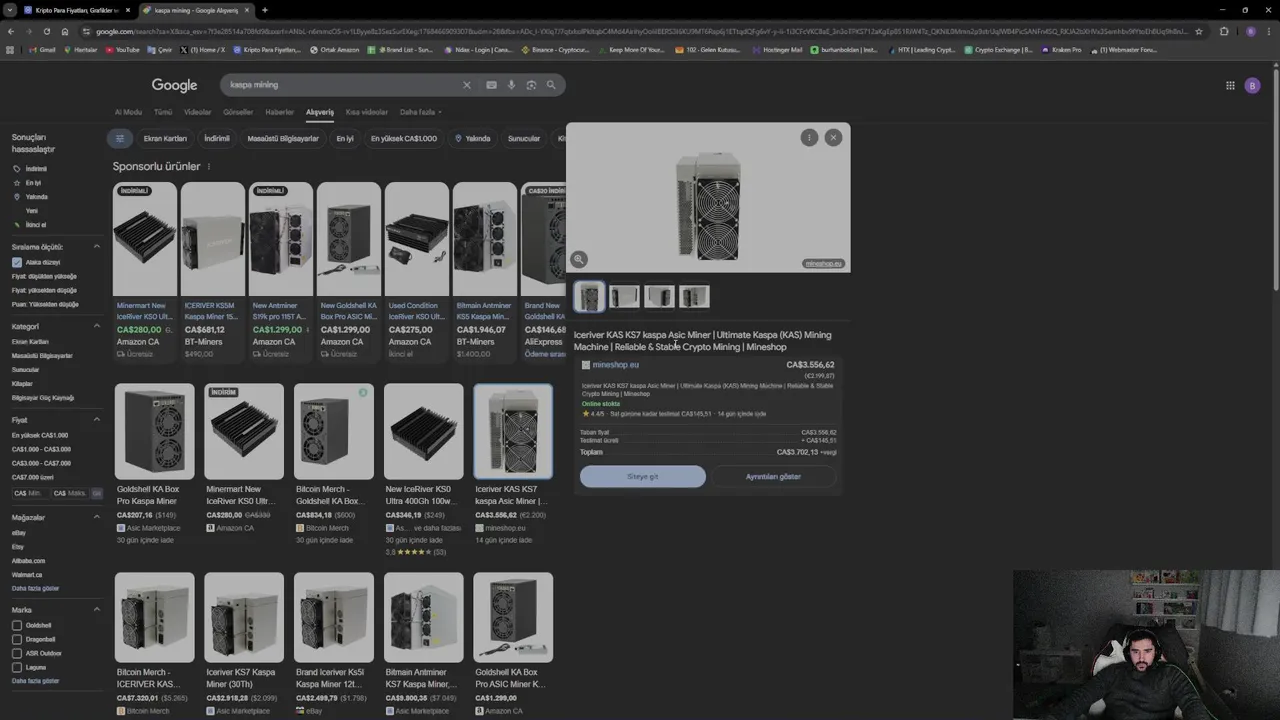Screen dimensions: 1280x720
Task: Open Sponsorlu ürünler three-dot info menu
Action: (209, 166)
